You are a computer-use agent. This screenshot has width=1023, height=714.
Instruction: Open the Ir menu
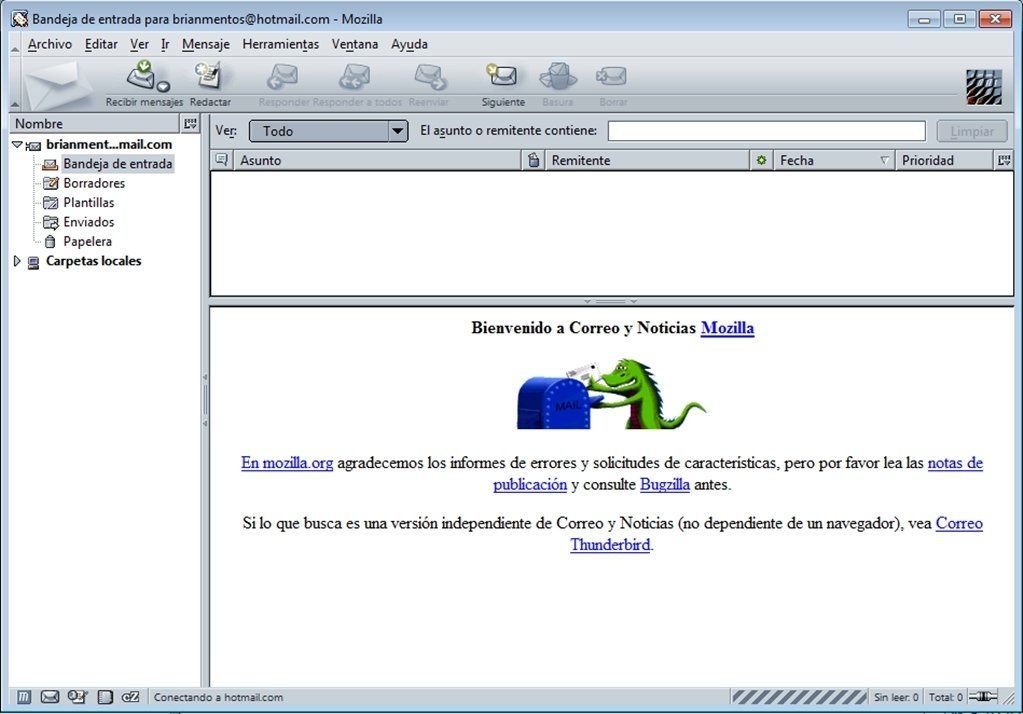(165, 44)
